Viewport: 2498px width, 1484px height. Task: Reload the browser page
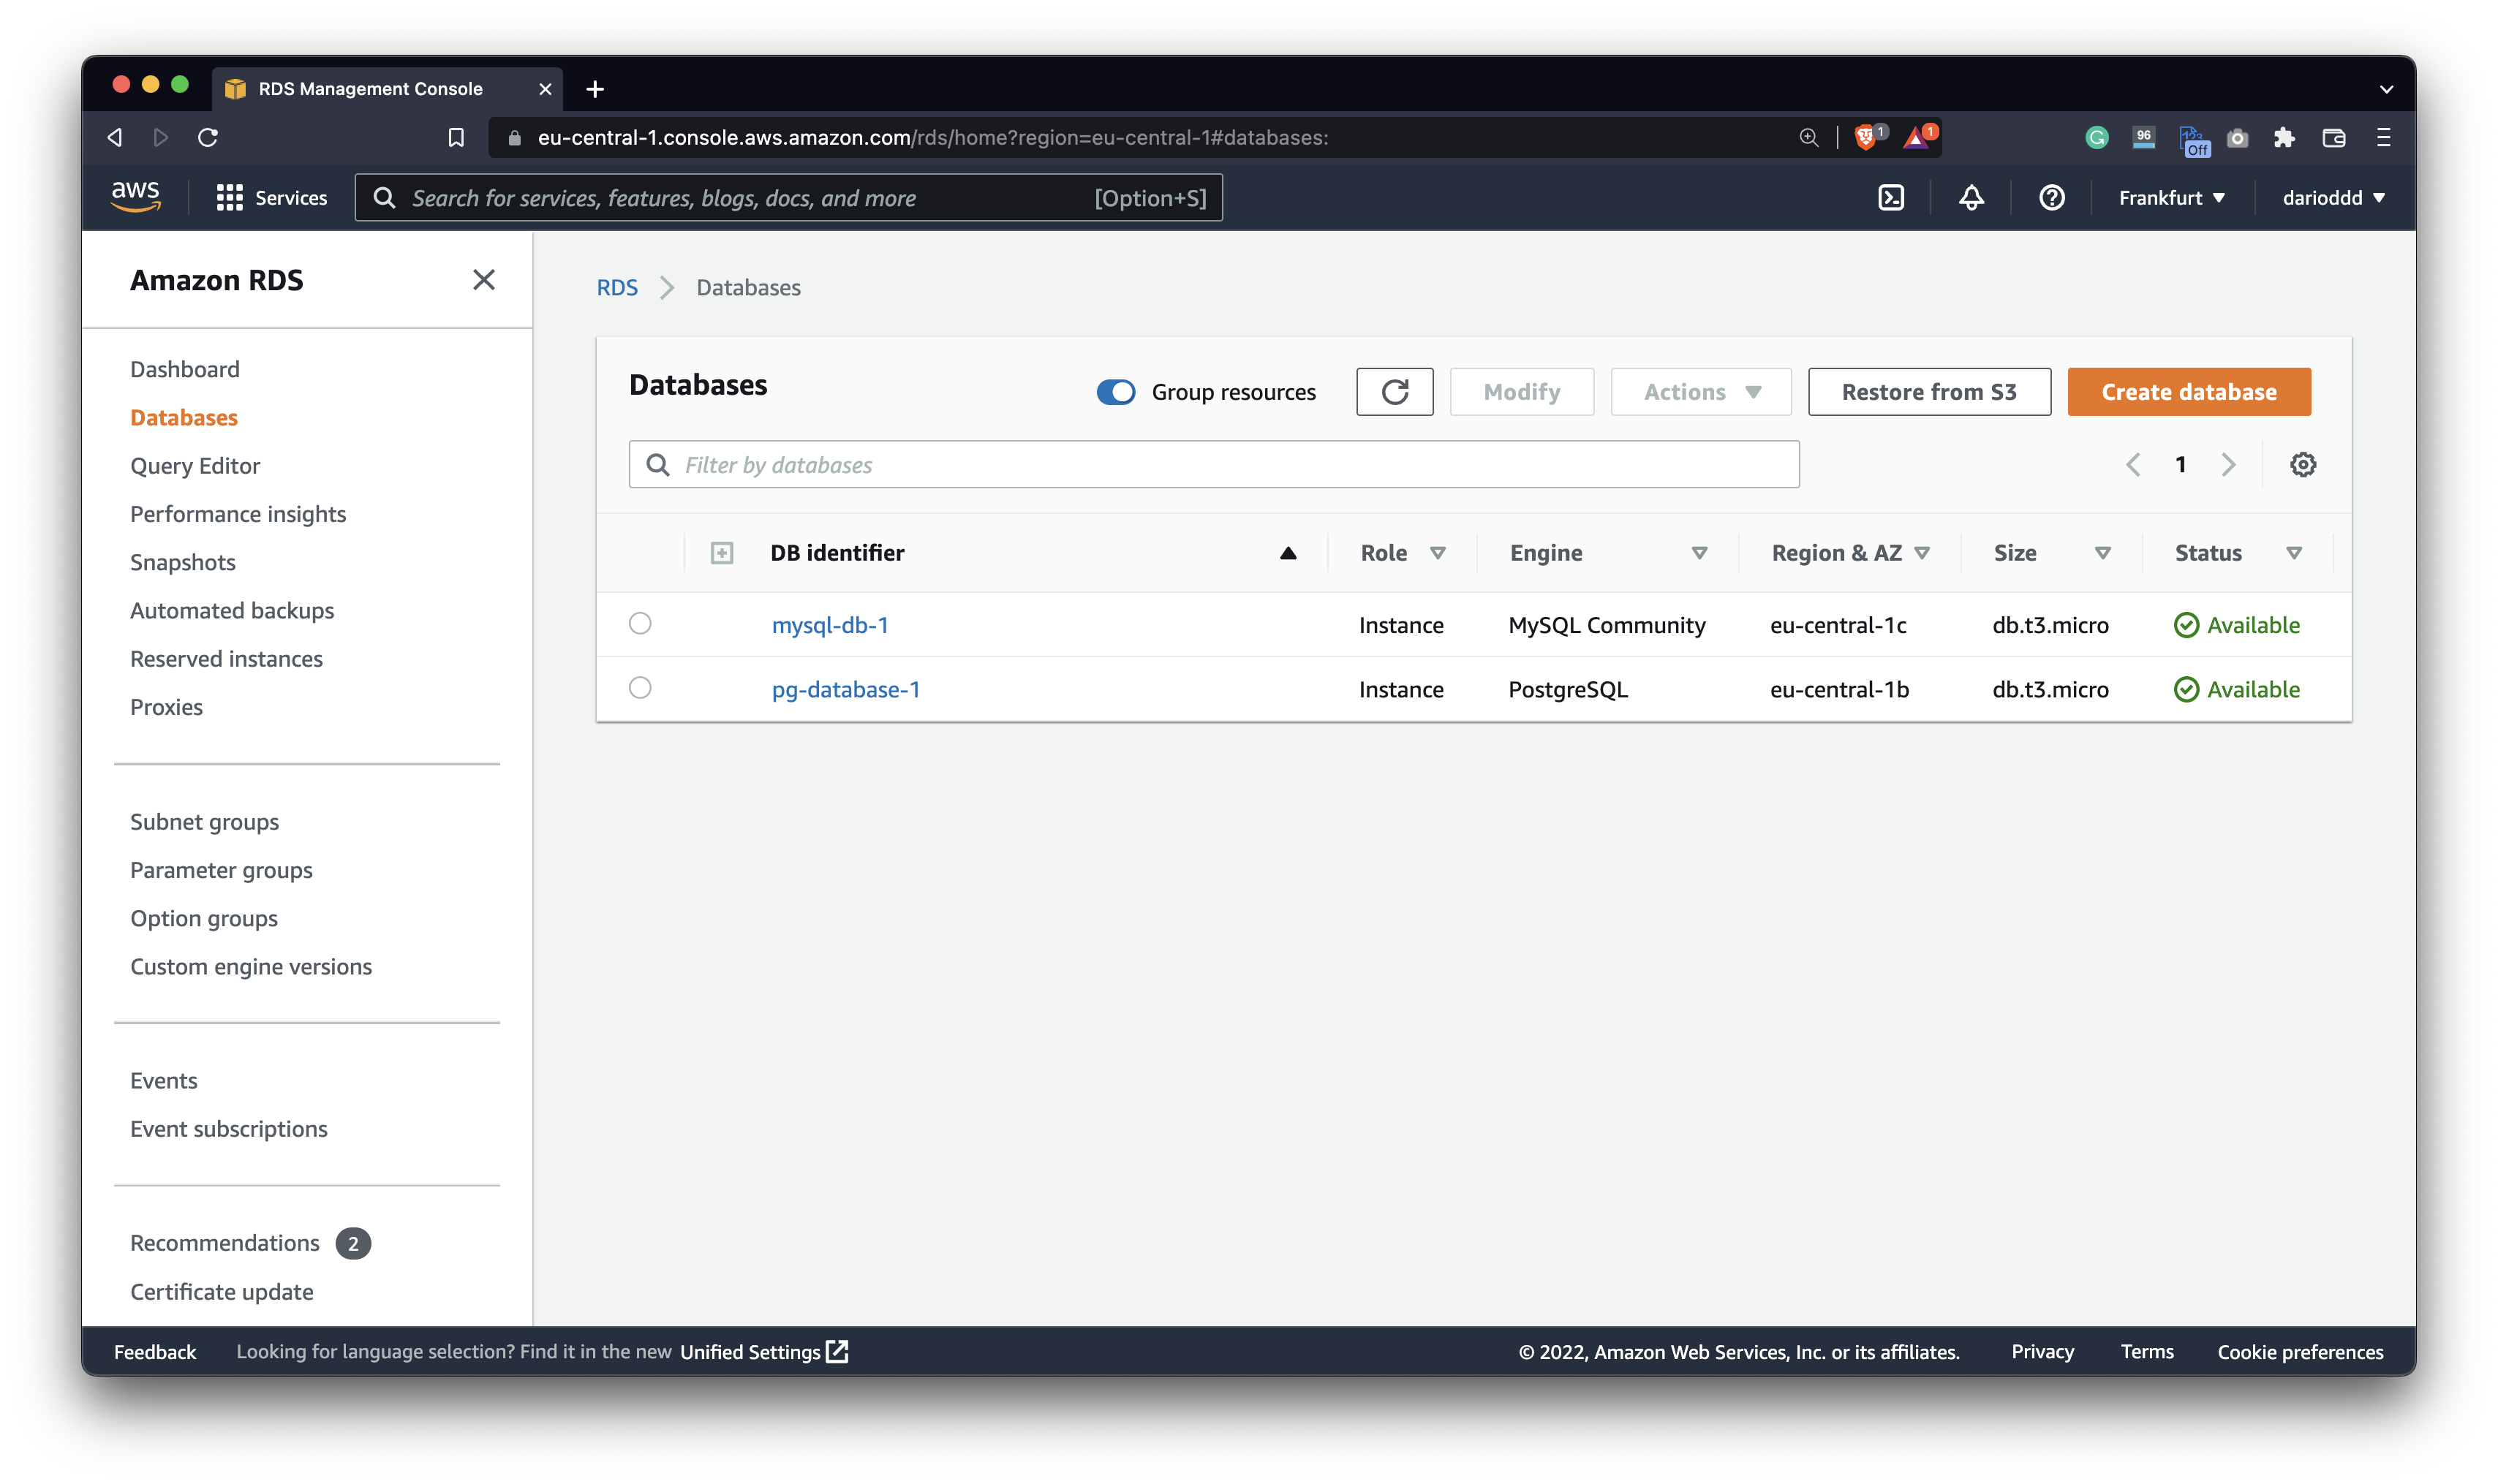[208, 138]
